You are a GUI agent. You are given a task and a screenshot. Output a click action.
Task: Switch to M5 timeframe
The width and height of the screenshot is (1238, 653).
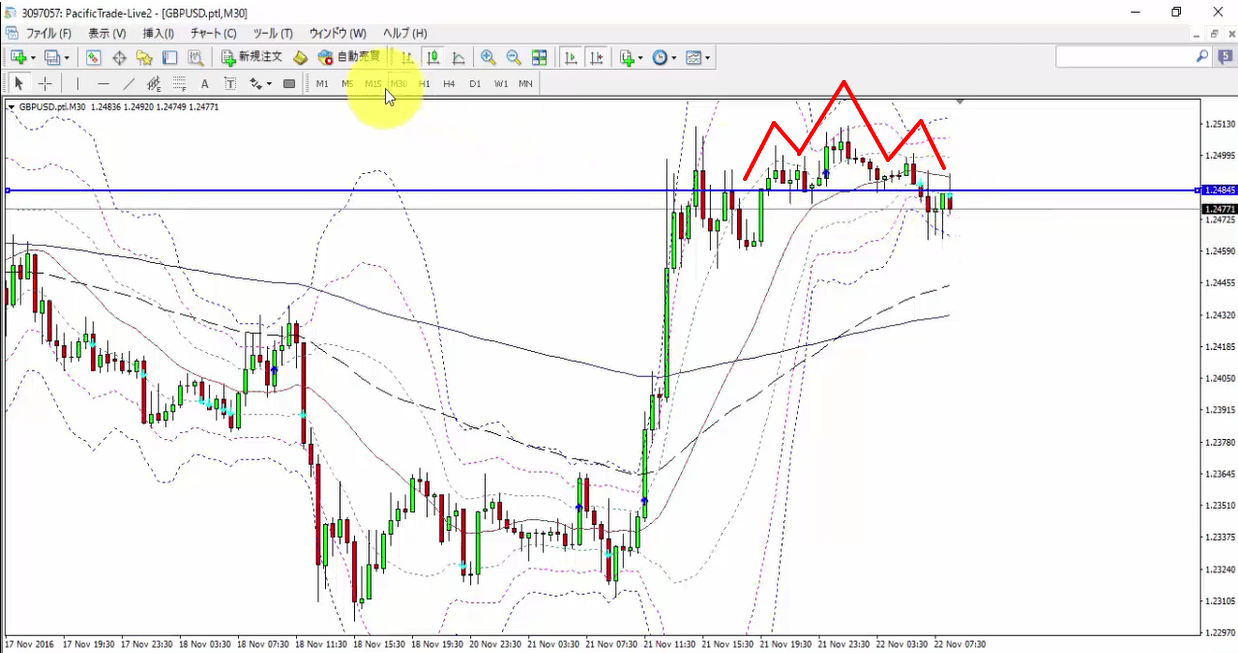coord(347,84)
